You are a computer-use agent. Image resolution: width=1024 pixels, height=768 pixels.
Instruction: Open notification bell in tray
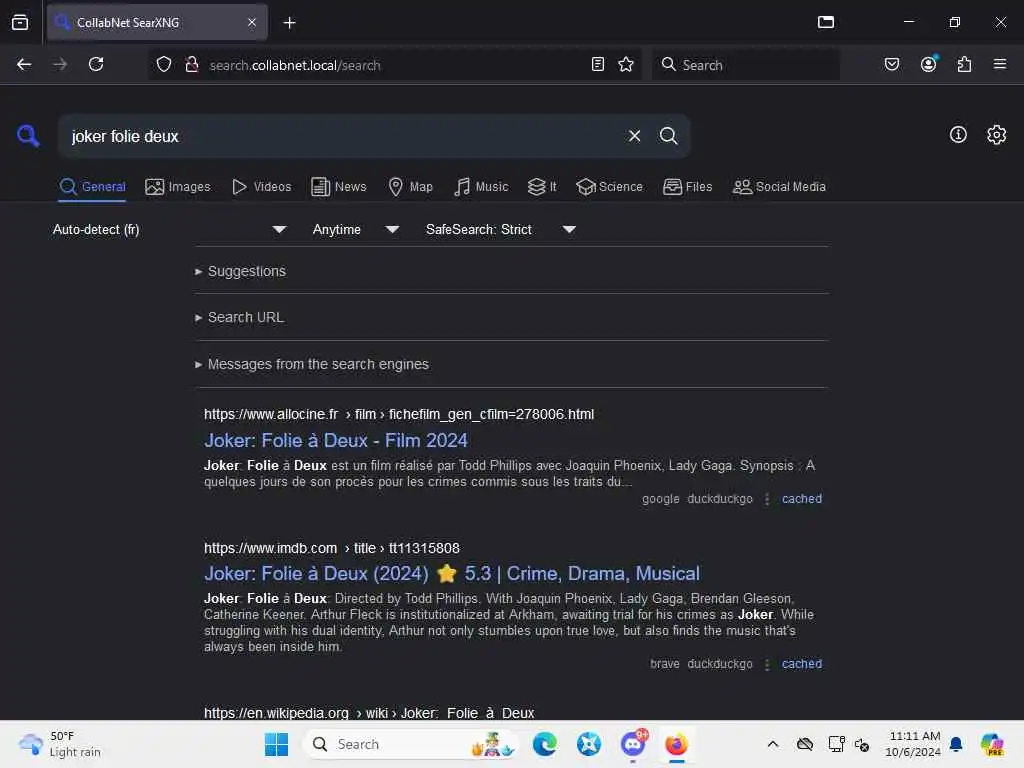955,744
